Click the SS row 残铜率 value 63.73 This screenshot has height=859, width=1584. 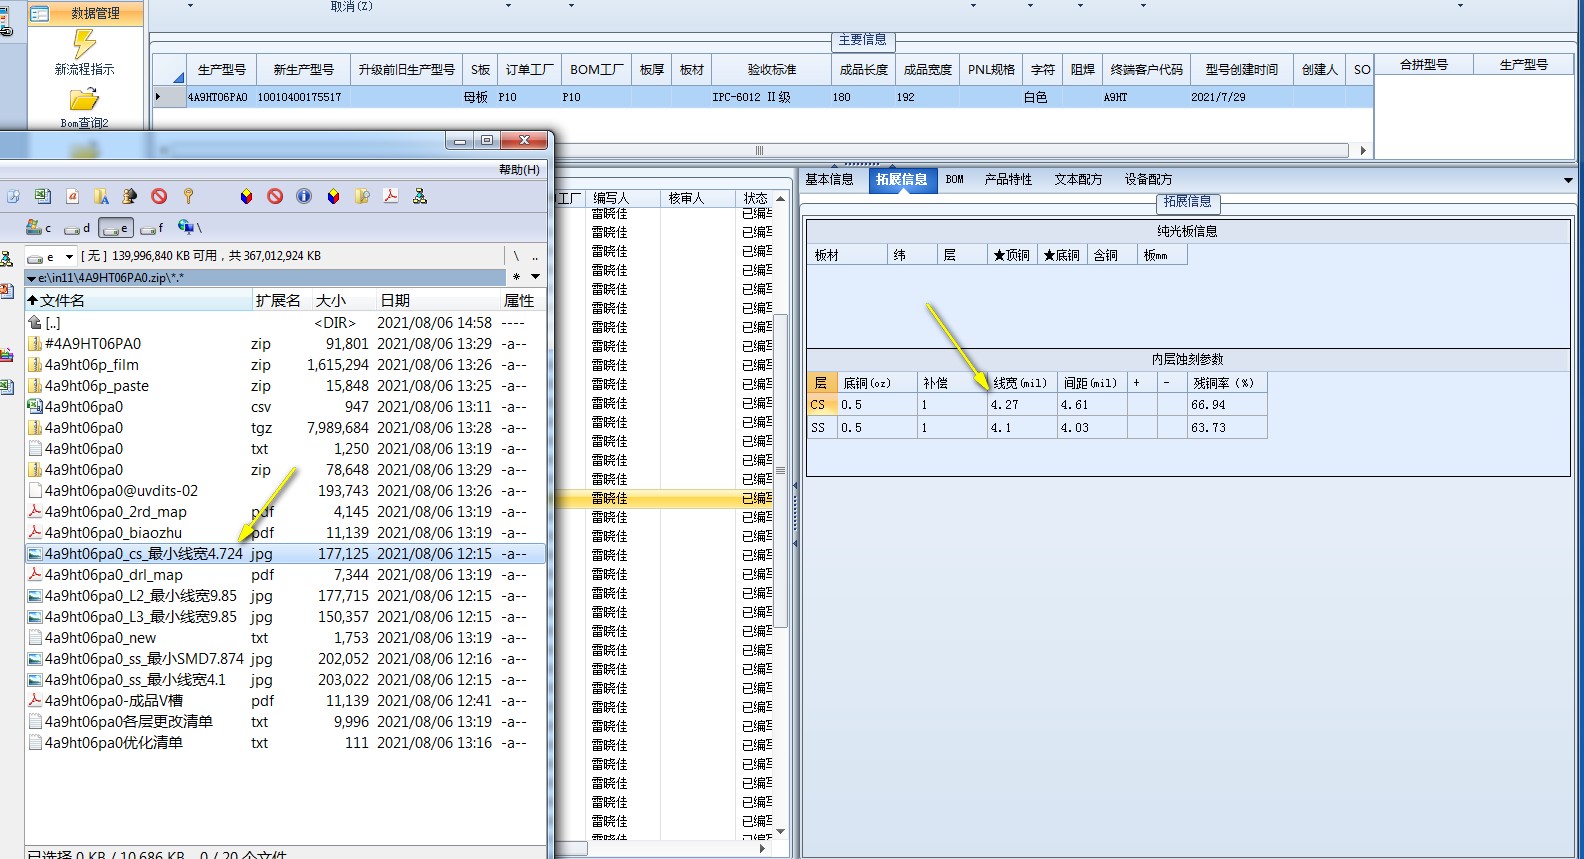point(1227,428)
